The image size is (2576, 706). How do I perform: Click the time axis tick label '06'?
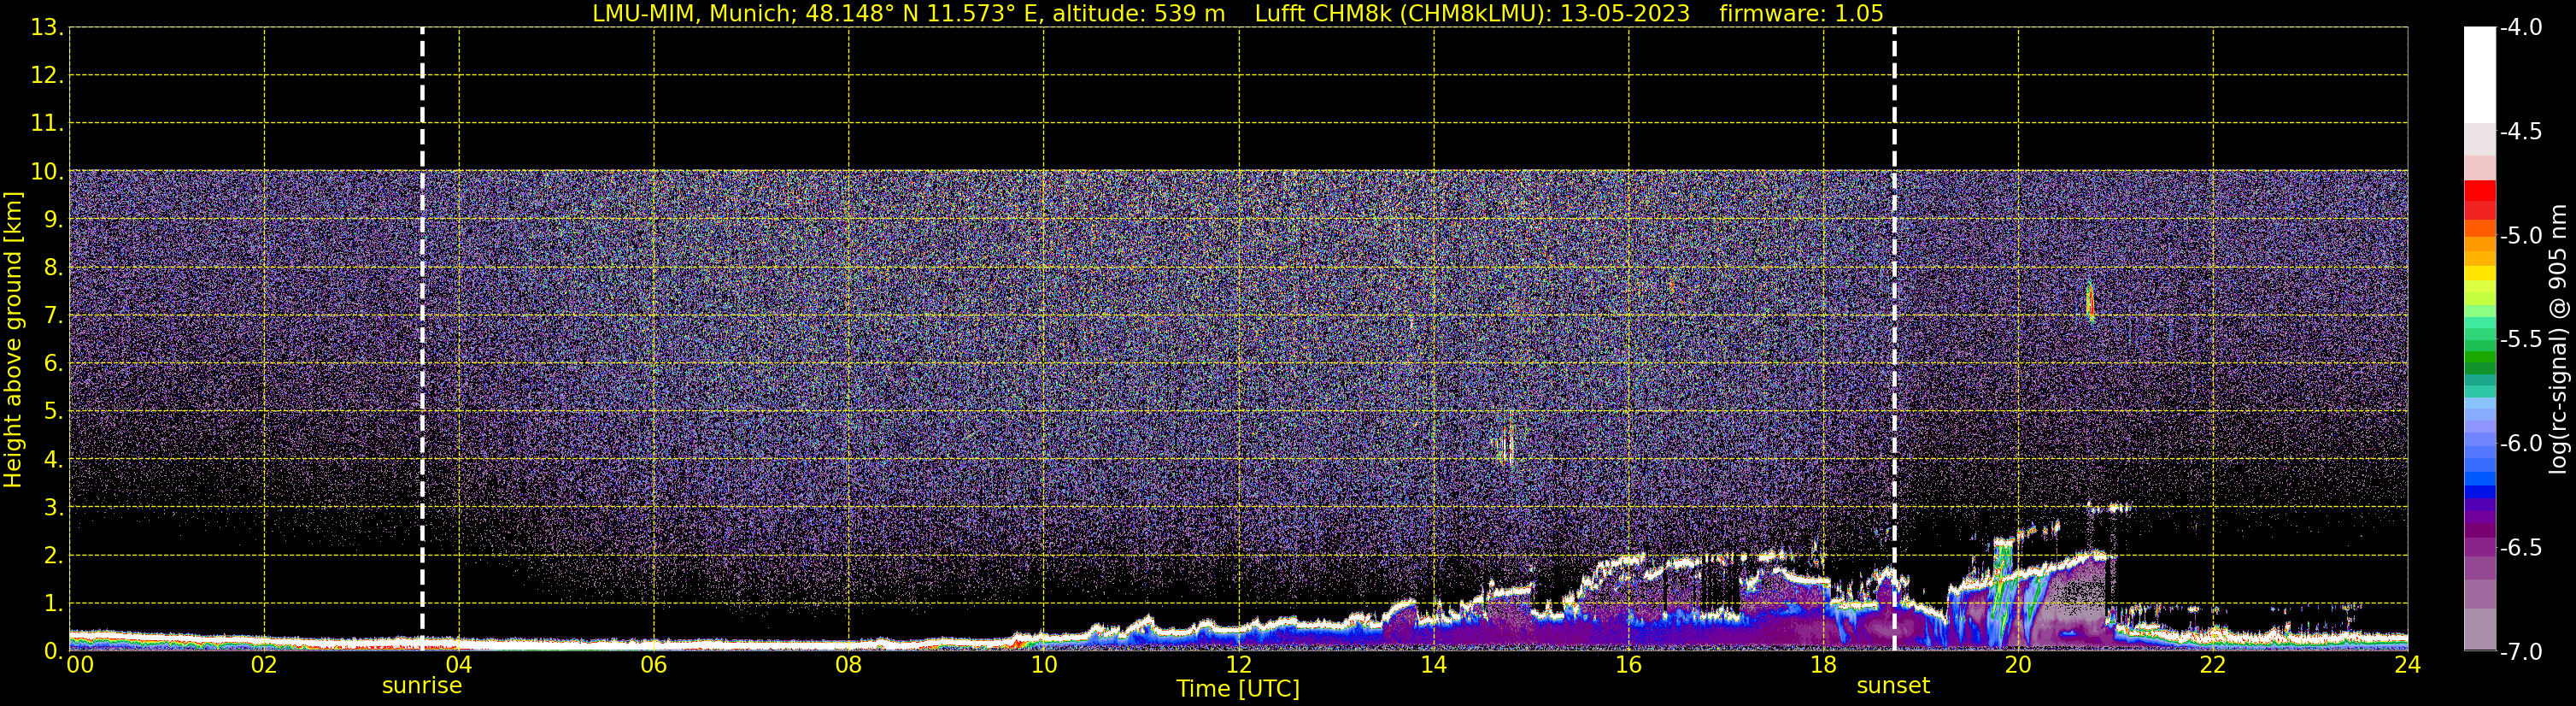(654, 665)
